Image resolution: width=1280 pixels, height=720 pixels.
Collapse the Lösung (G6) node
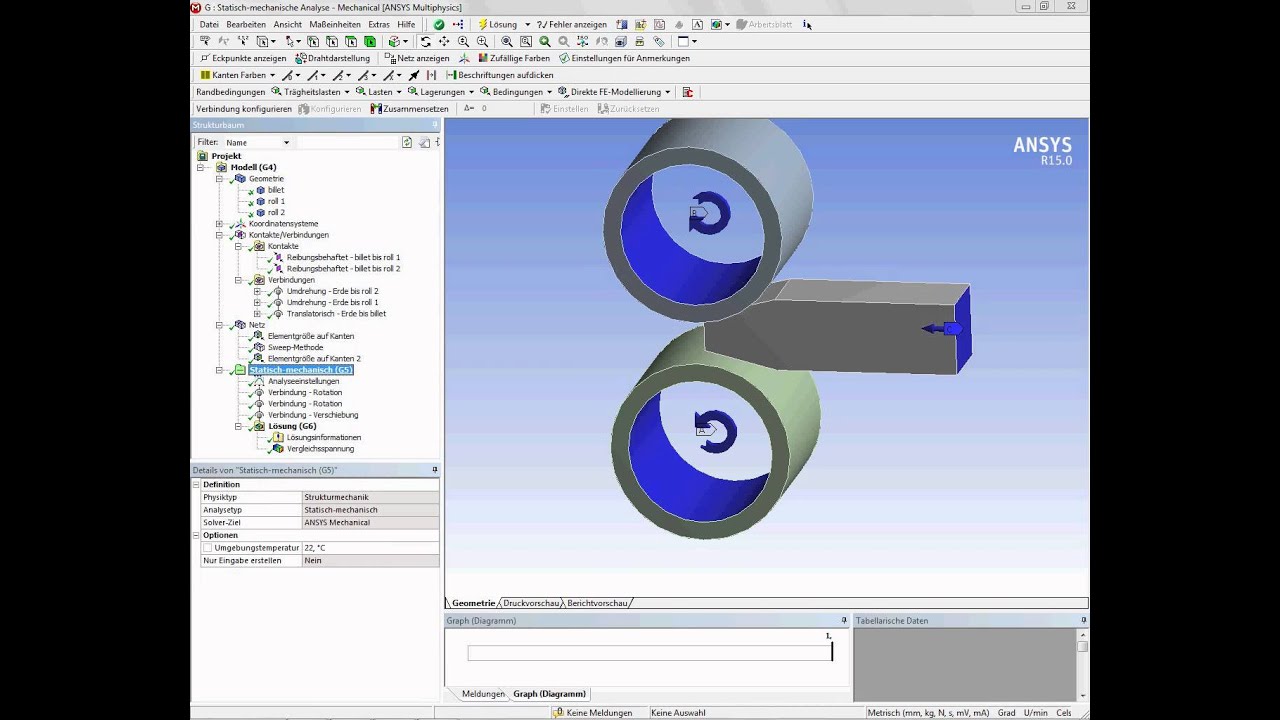click(238, 426)
